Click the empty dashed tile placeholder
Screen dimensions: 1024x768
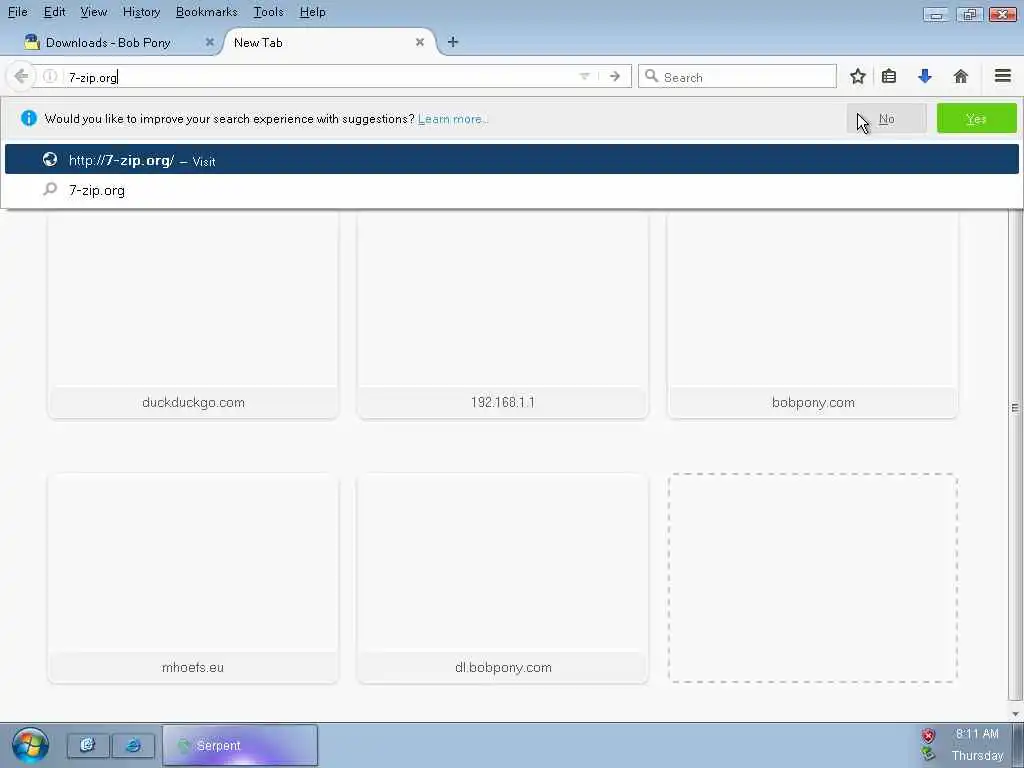point(813,579)
